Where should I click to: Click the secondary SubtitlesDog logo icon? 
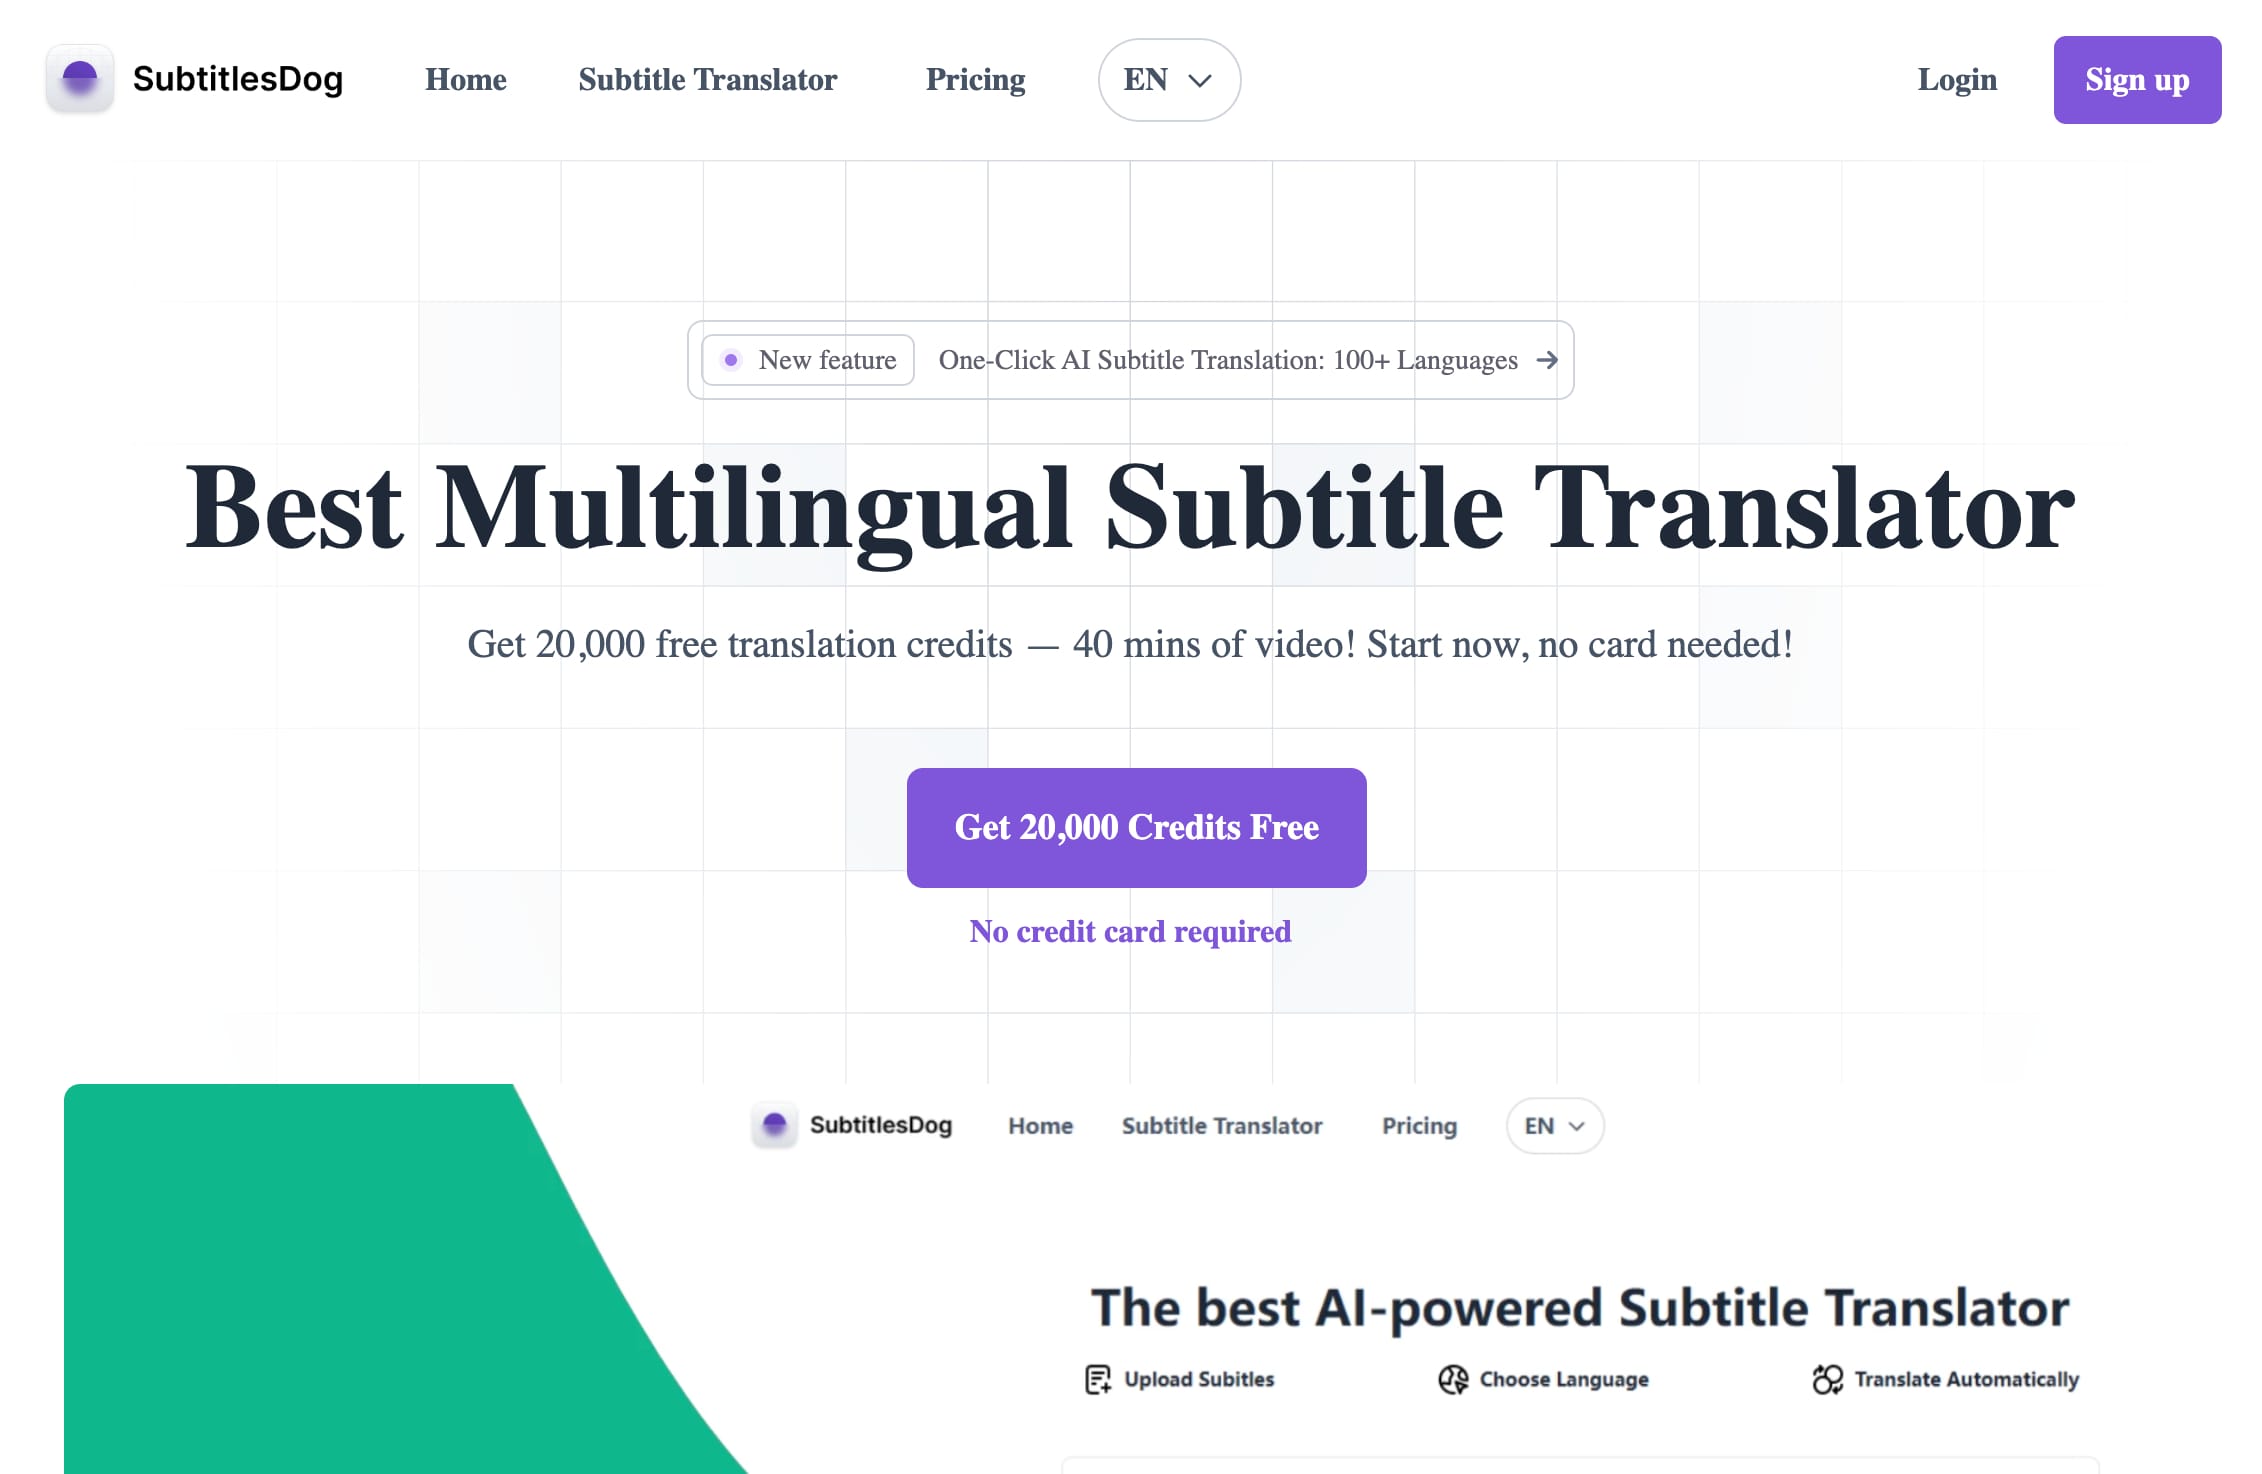point(770,1124)
